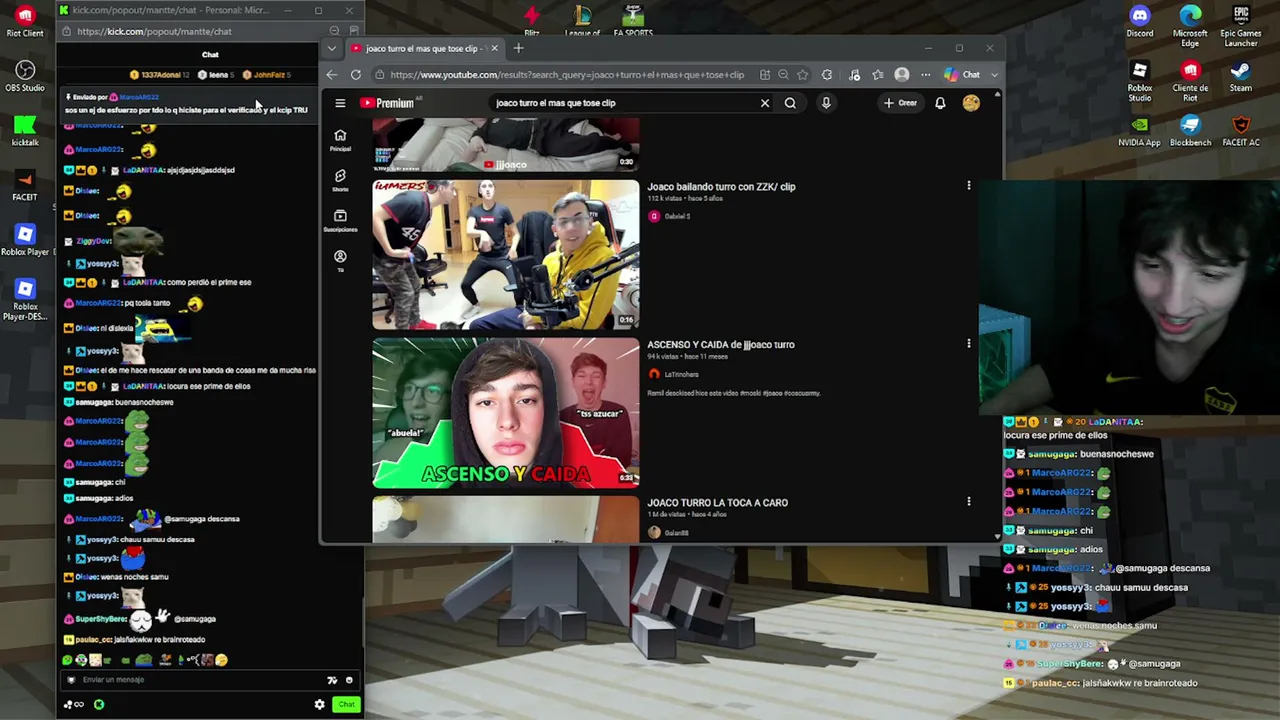The image size is (1280, 720).
Task: Go back in the YouTube browser window
Action: pos(332,75)
